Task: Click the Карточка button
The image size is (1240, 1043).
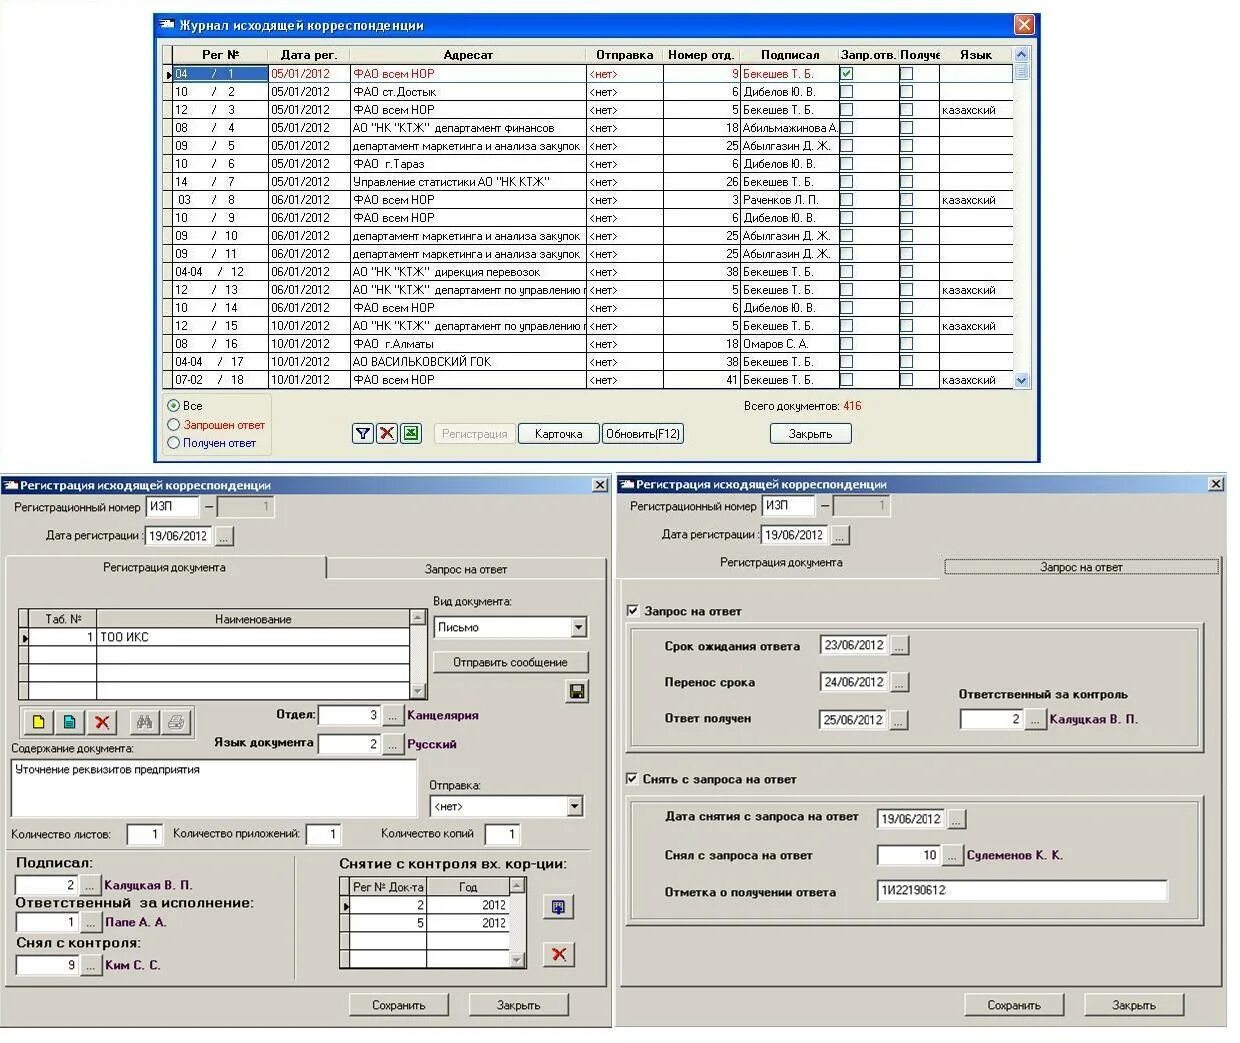Action: click(x=559, y=434)
